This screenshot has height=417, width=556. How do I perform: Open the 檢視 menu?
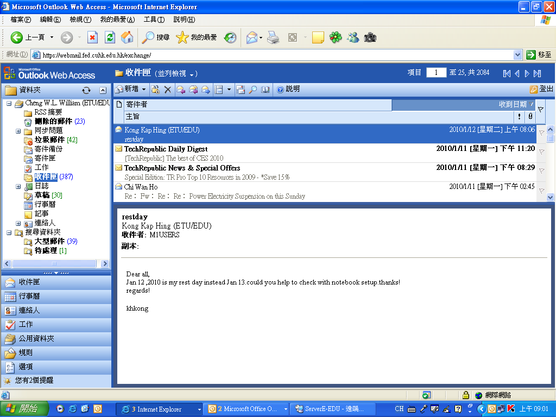click(80, 20)
